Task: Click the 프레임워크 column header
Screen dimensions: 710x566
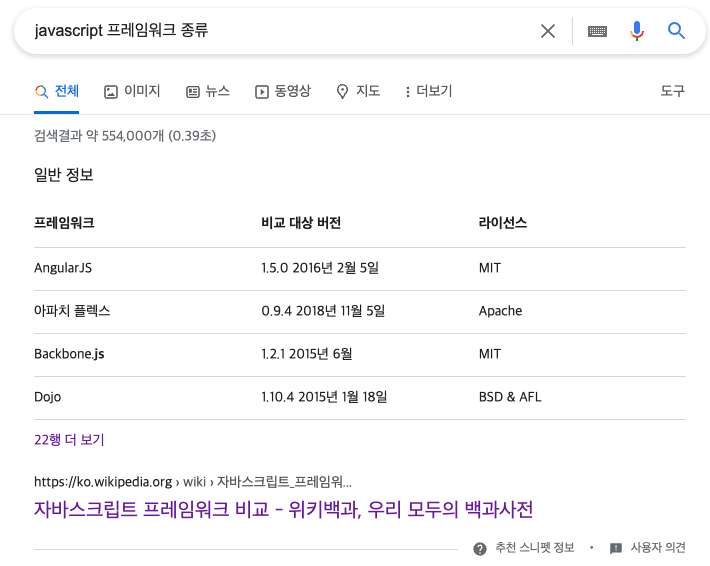Action: [x=64, y=223]
